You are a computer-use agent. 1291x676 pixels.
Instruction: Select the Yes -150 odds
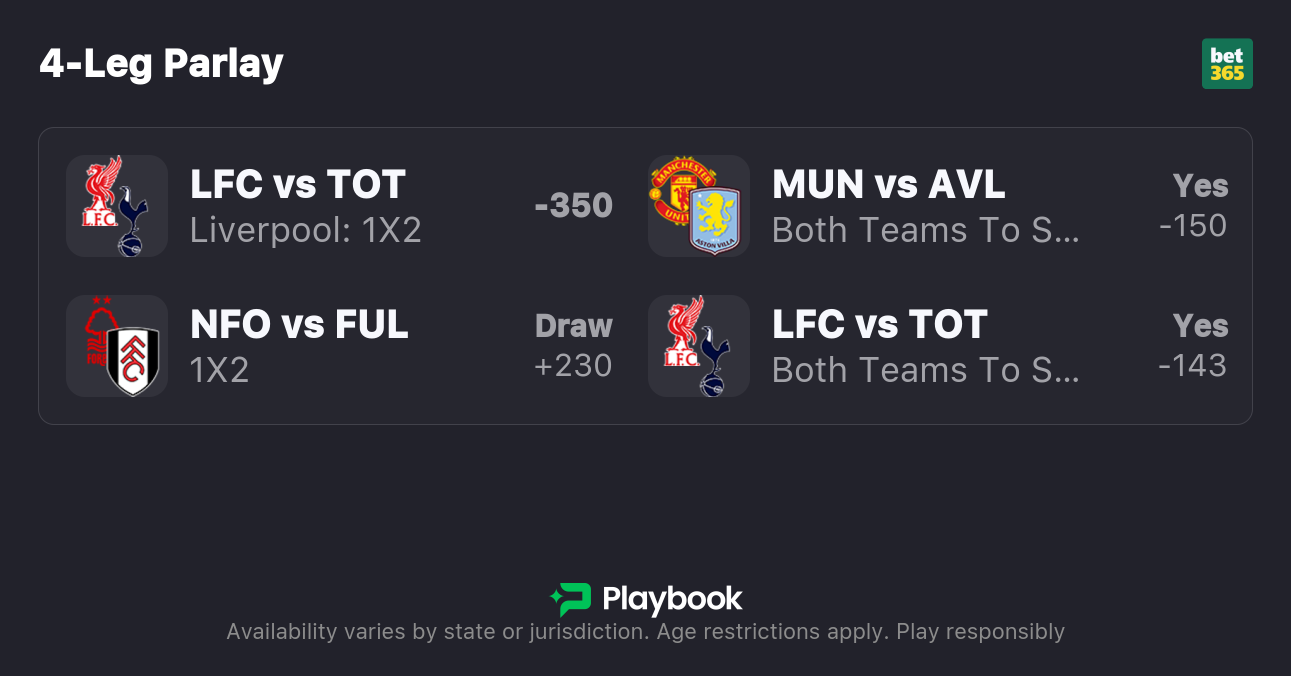[x=1194, y=206]
